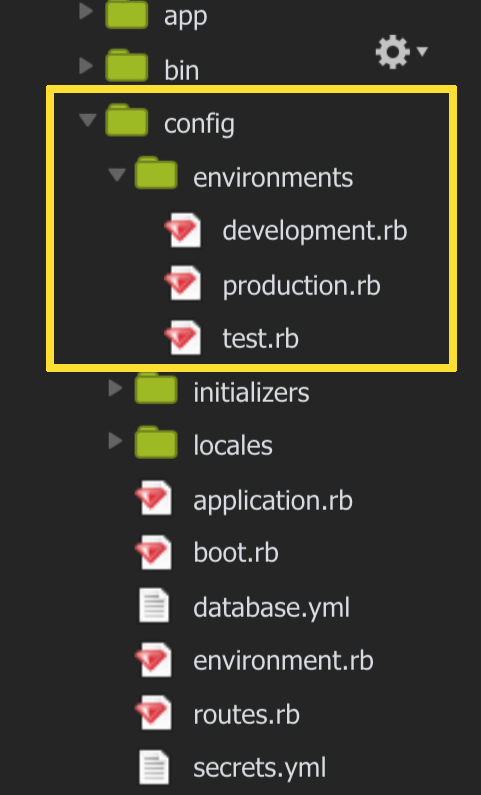Expand the locales folder arrow
The height and width of the screenshot is (795, 481).
click(116, 441)
